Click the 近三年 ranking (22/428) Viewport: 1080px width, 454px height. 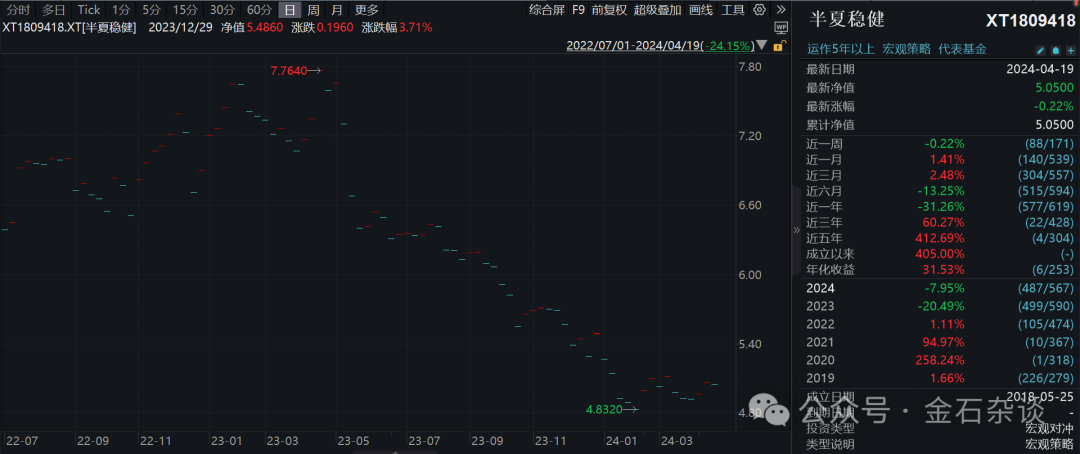tap(1048, 223)
